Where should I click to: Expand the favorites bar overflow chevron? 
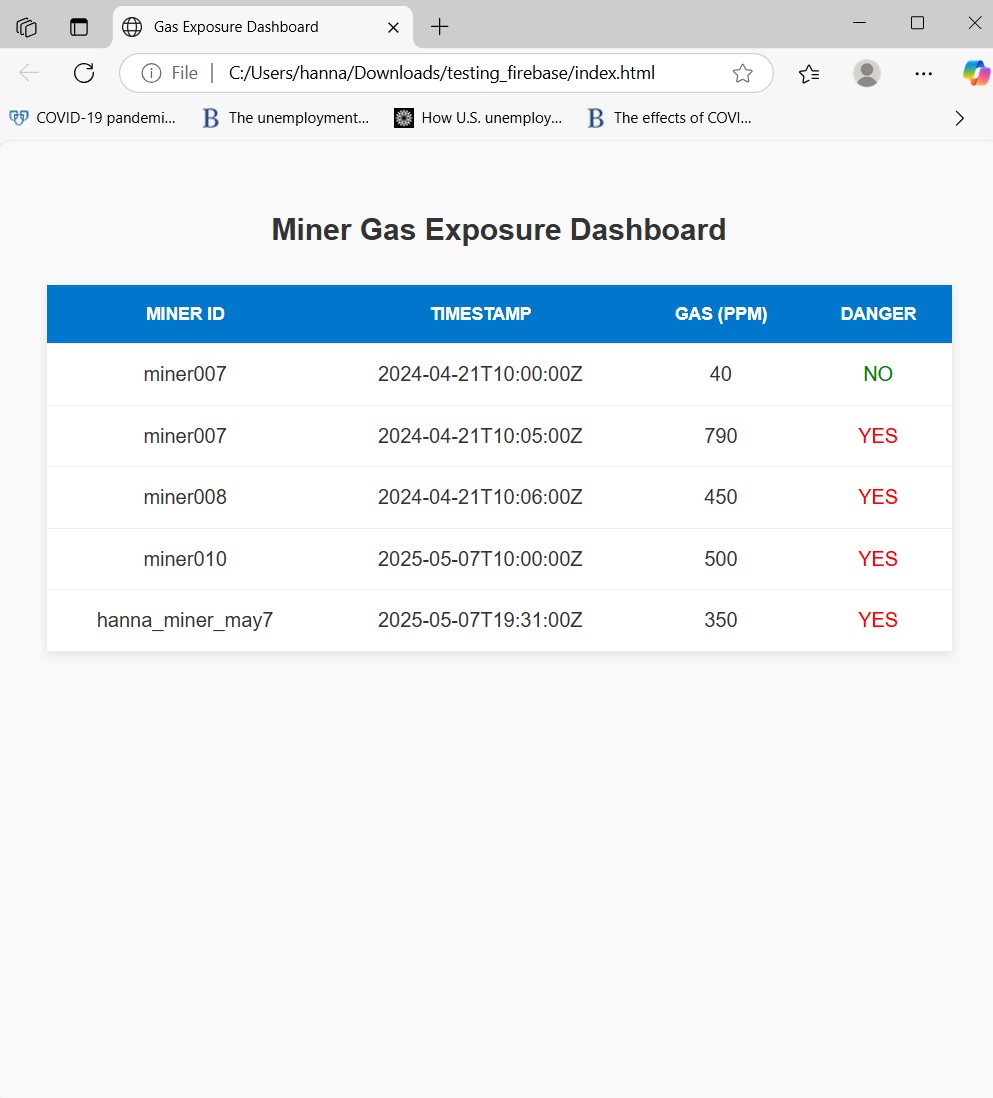coord(959,118)
